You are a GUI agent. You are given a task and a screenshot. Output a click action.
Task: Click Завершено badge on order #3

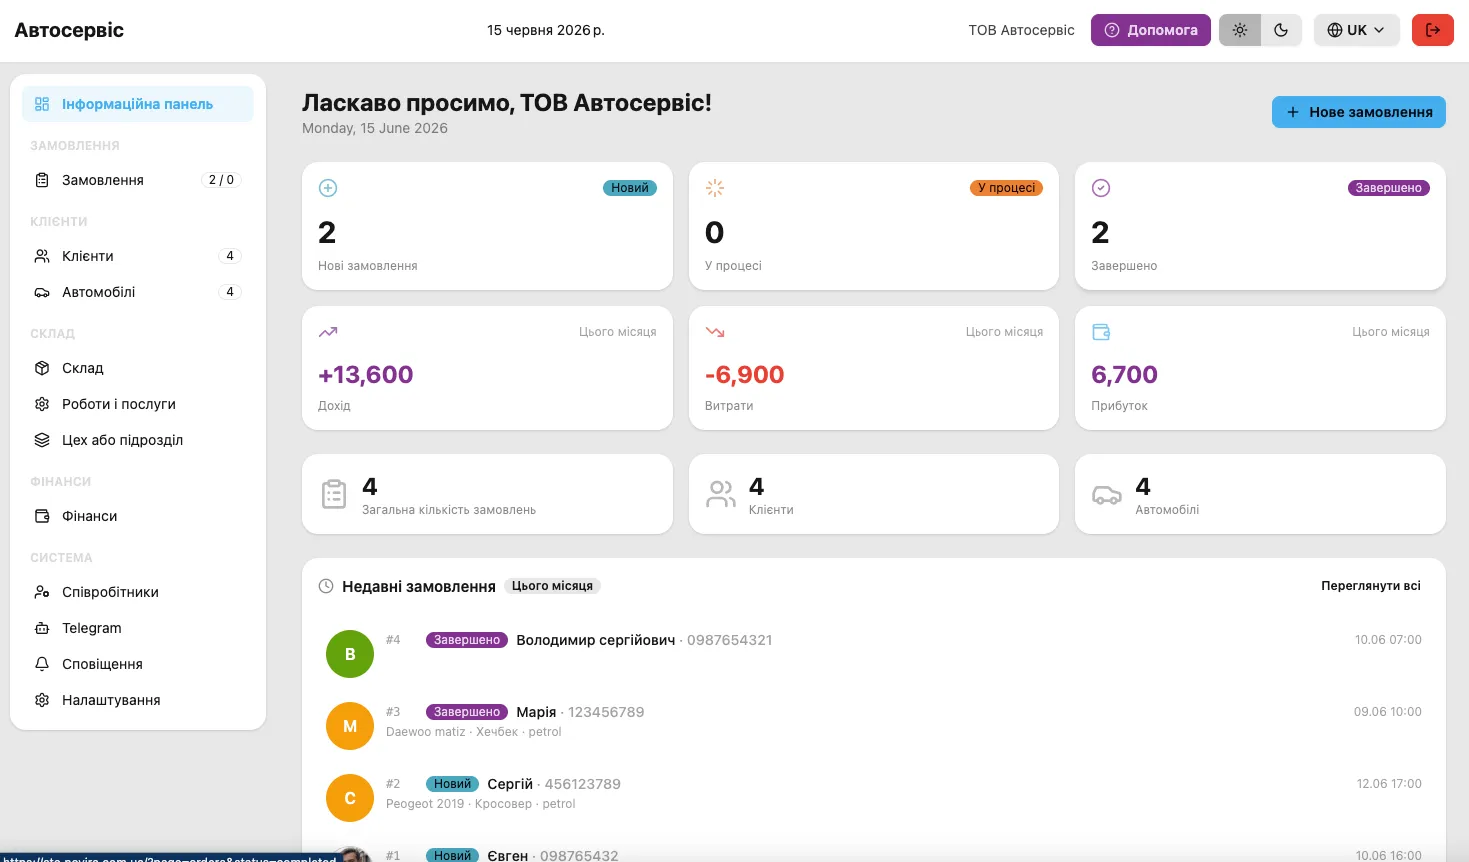467,712
